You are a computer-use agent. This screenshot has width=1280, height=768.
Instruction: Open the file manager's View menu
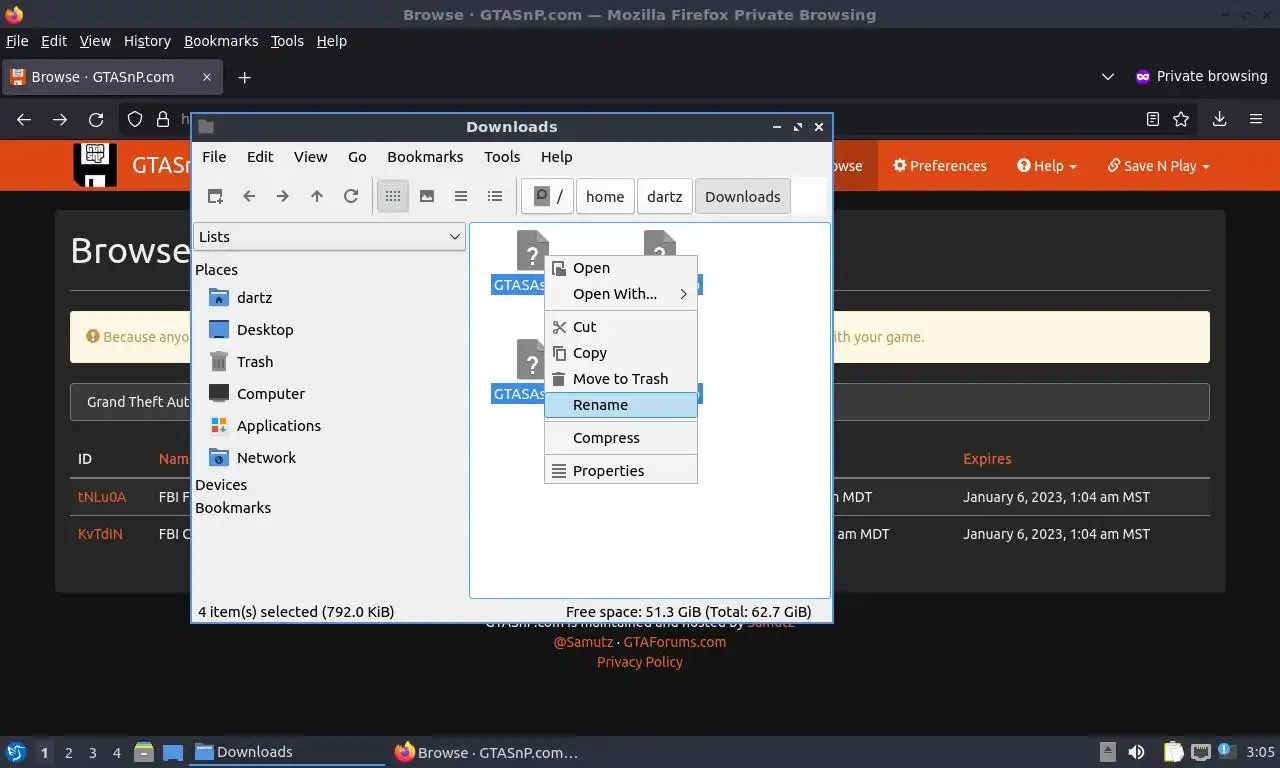310,157
